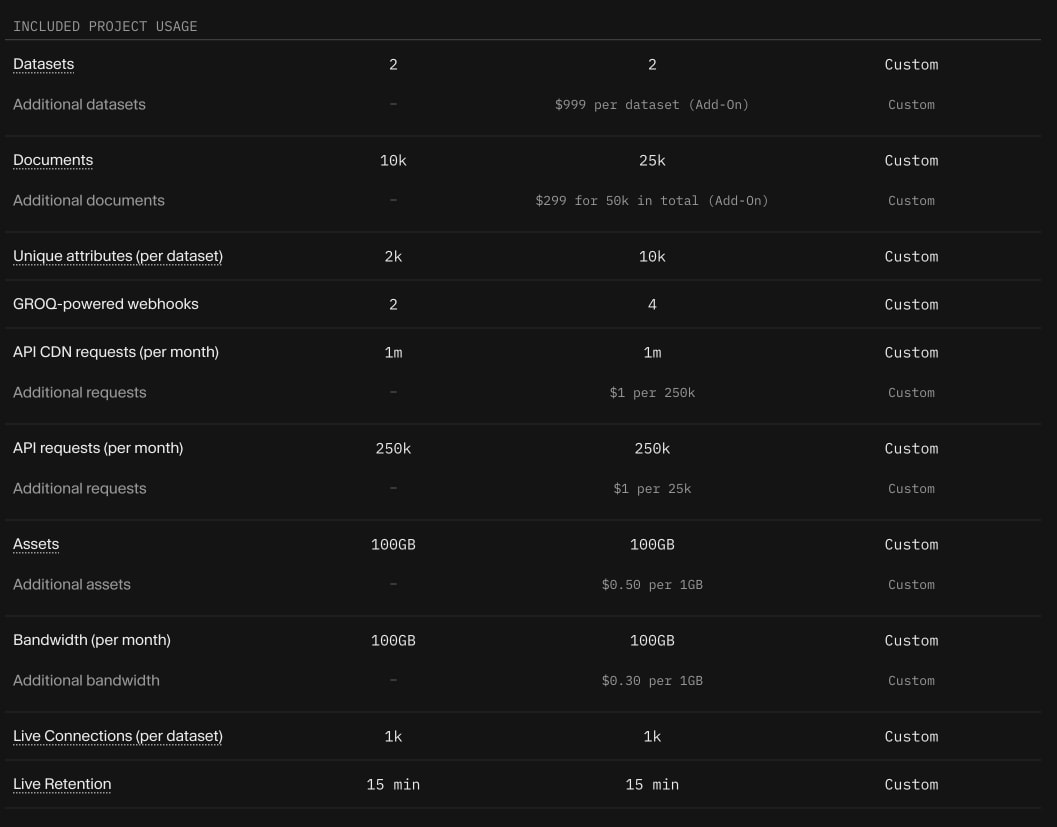Select the $1 per 25k price

pyautogui.click(x=652, y=489)
